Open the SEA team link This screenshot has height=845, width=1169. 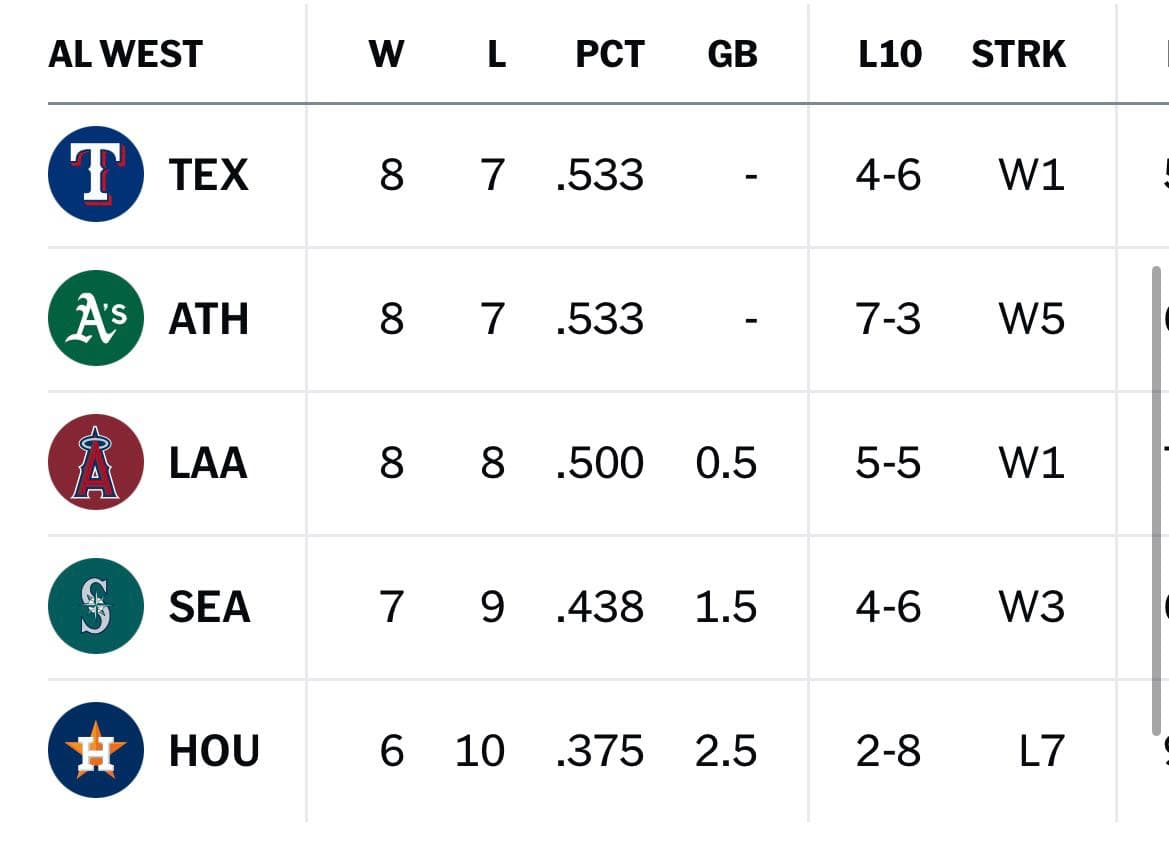tap(209, 607)
